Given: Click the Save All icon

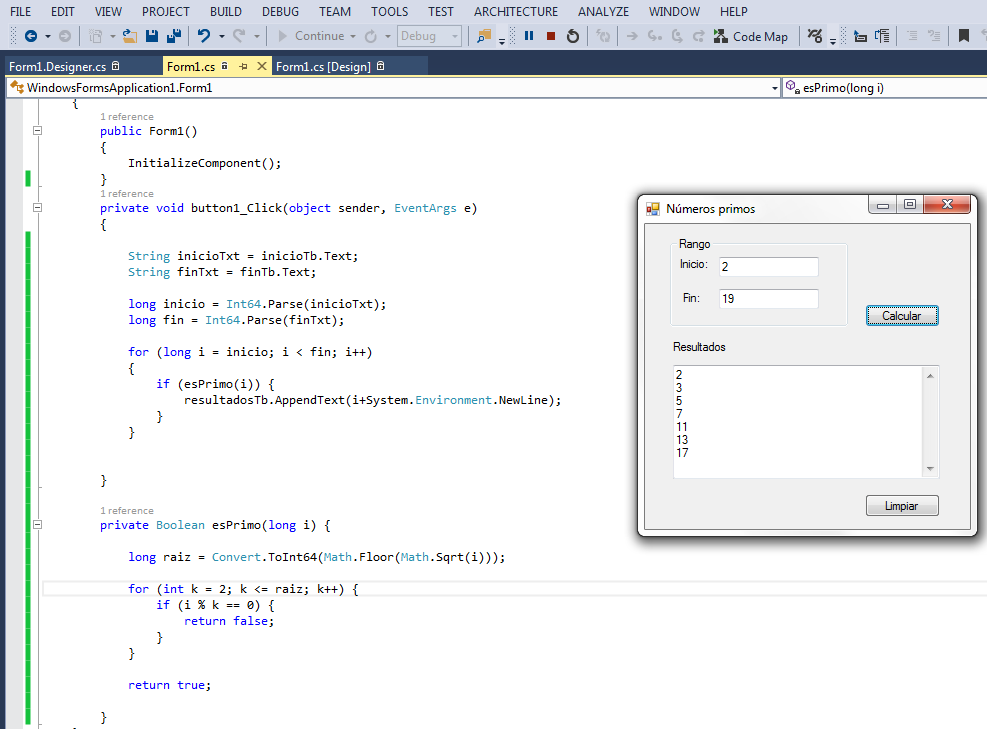Looking at the screenshot, I should click(x=173, y=36).
